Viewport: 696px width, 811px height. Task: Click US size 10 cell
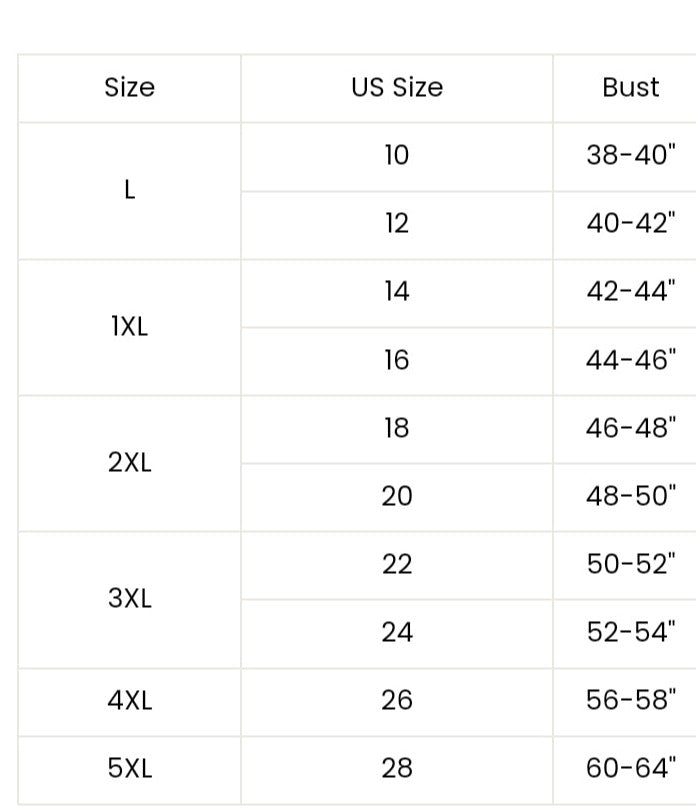point(396,156)
